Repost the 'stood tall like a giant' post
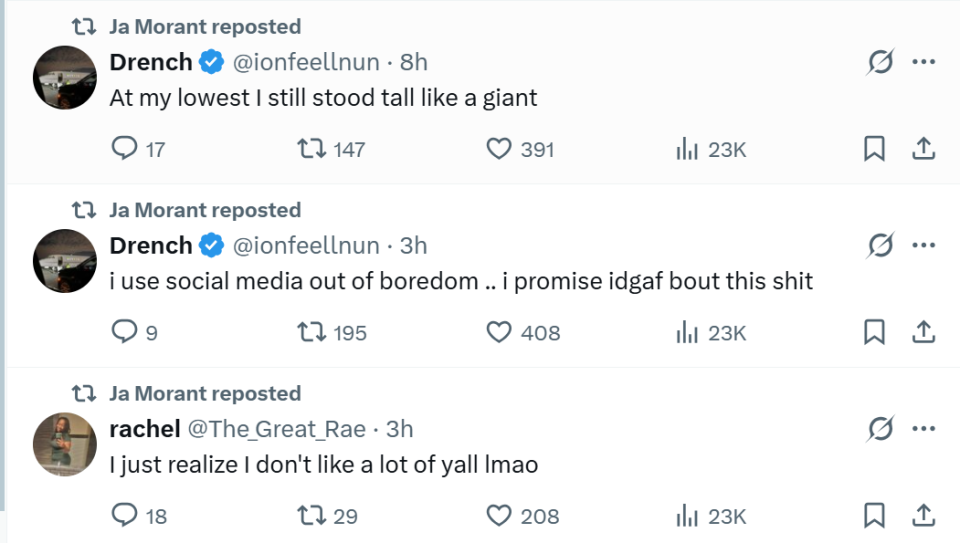Image resolution: width=960 pixels, height=543 pixels. pyautogui.click(x=313, y=149)
